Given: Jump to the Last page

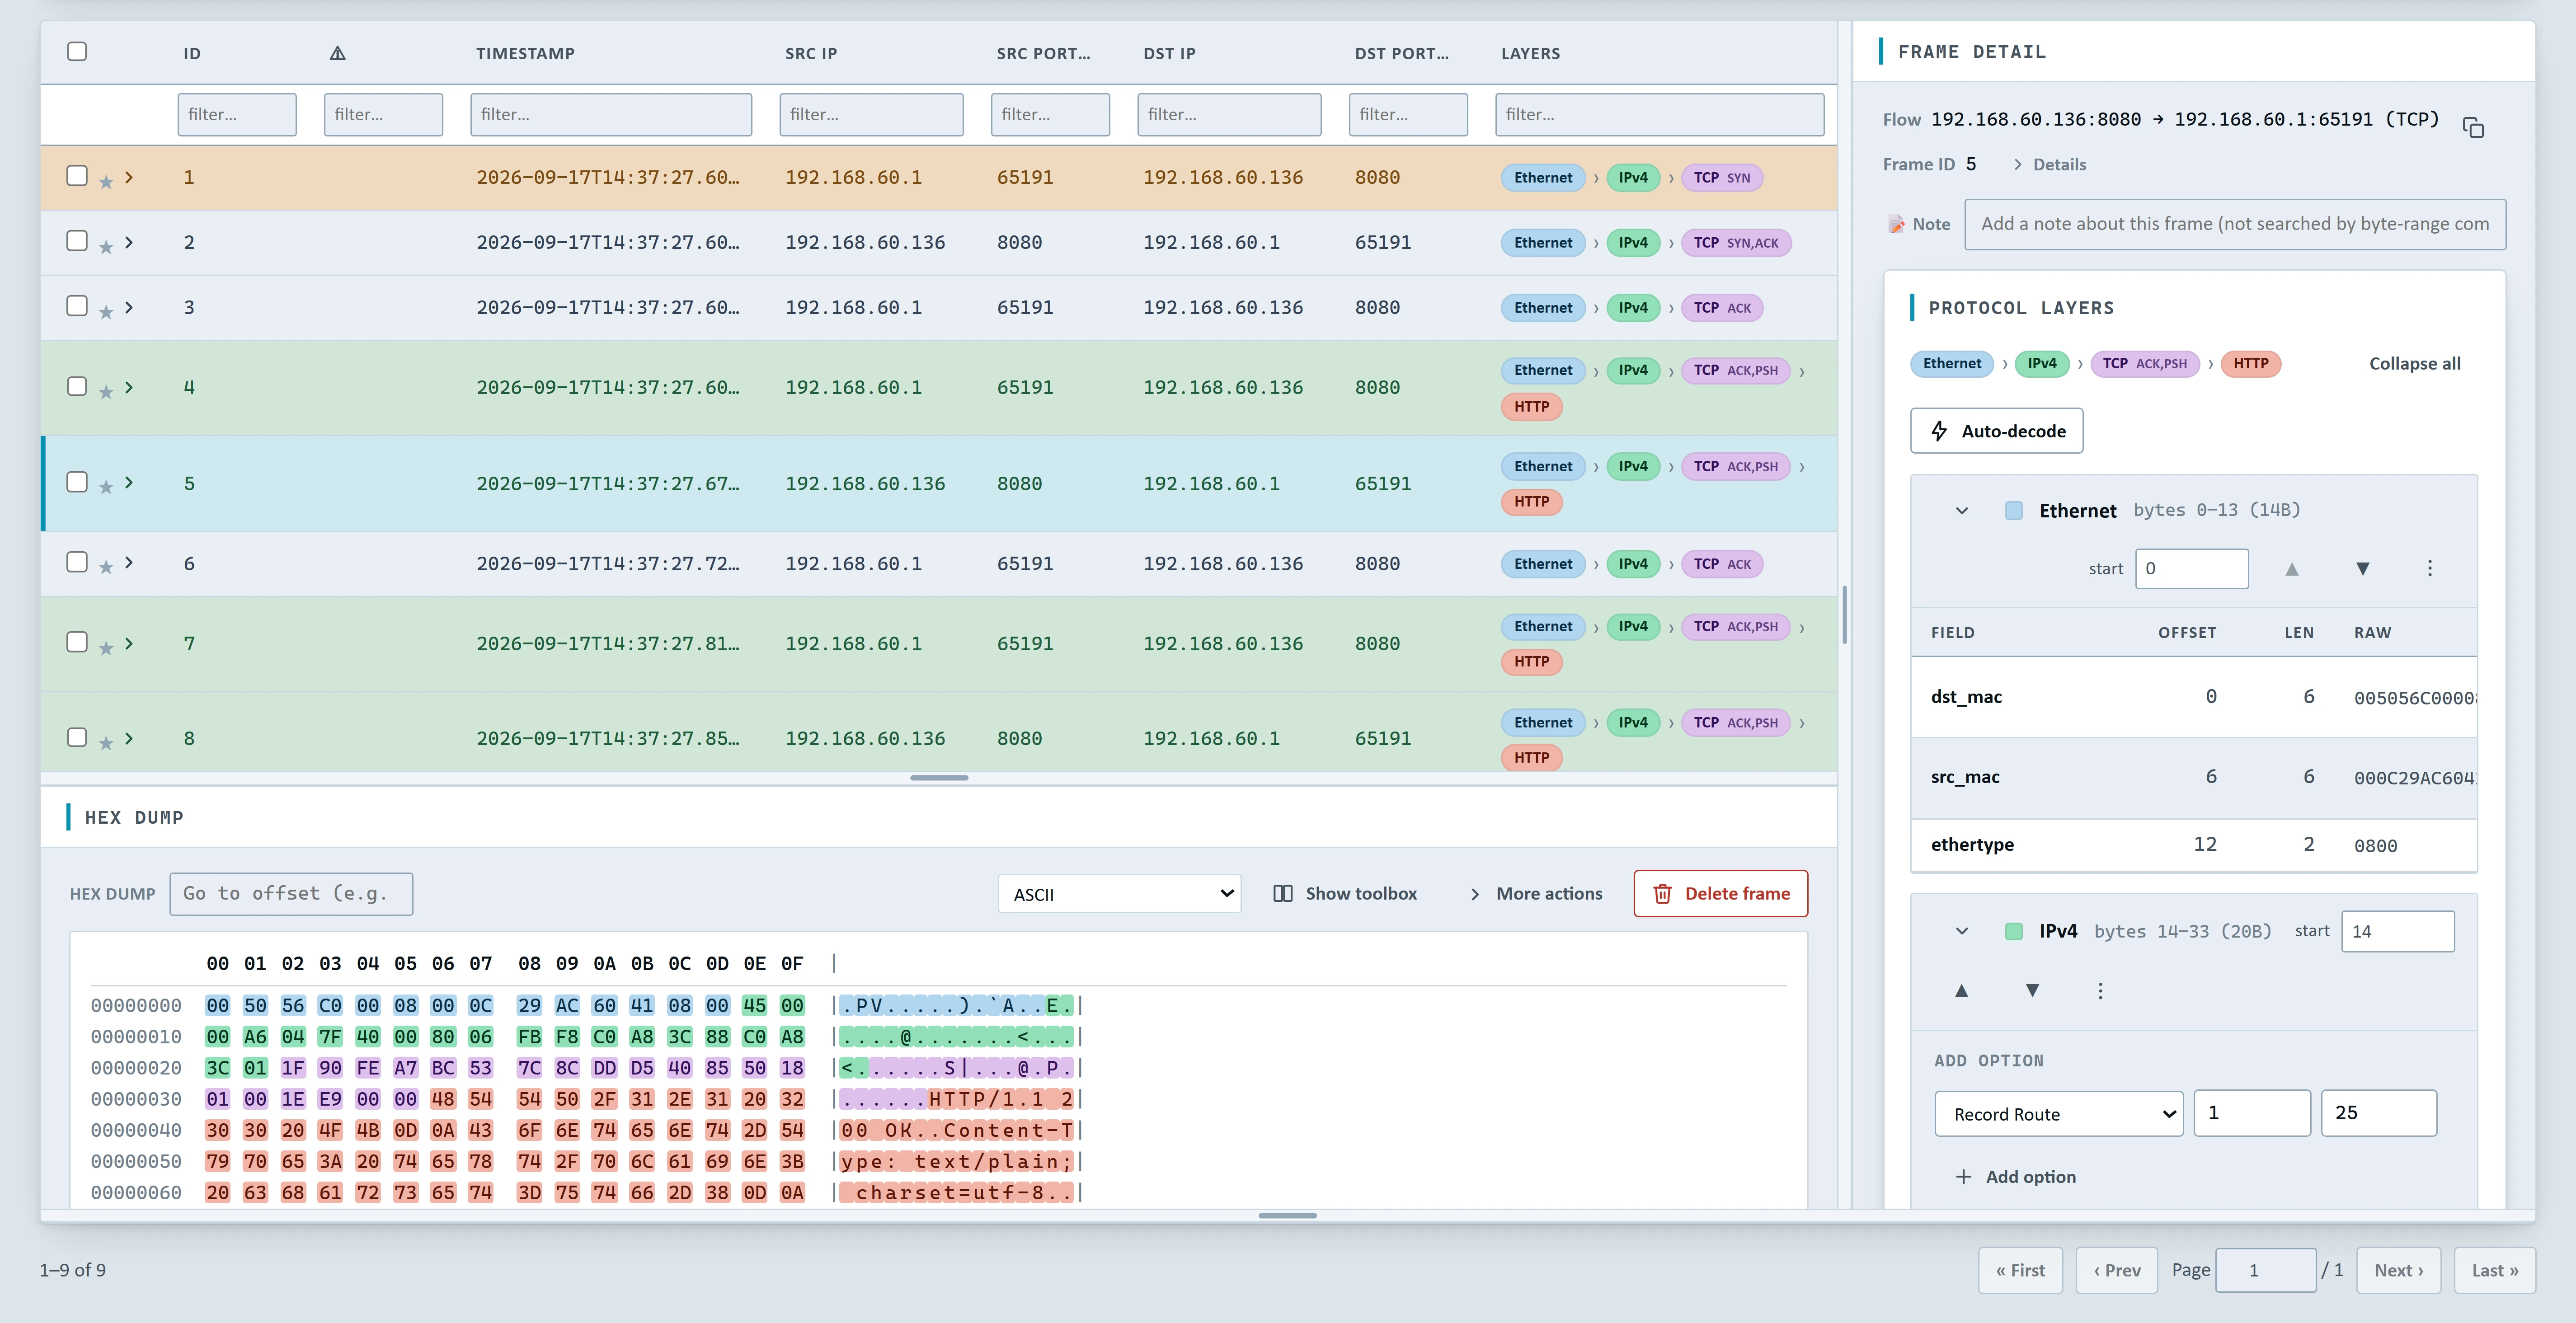Looking at the screenshot, I should tap(2494, 1270).
